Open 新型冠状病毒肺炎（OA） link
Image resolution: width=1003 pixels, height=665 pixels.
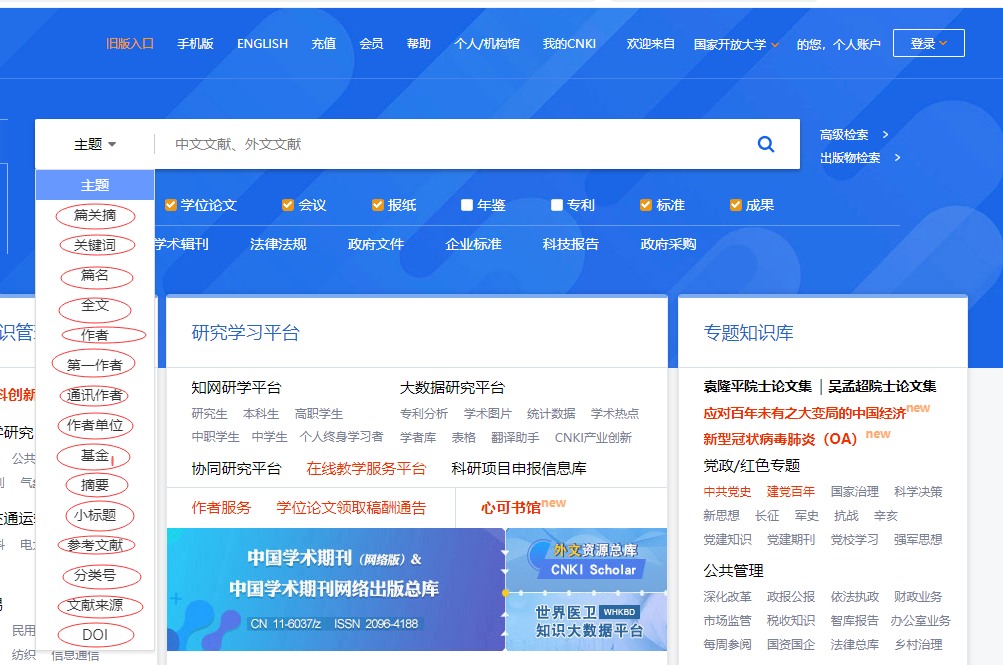point(780,439)
